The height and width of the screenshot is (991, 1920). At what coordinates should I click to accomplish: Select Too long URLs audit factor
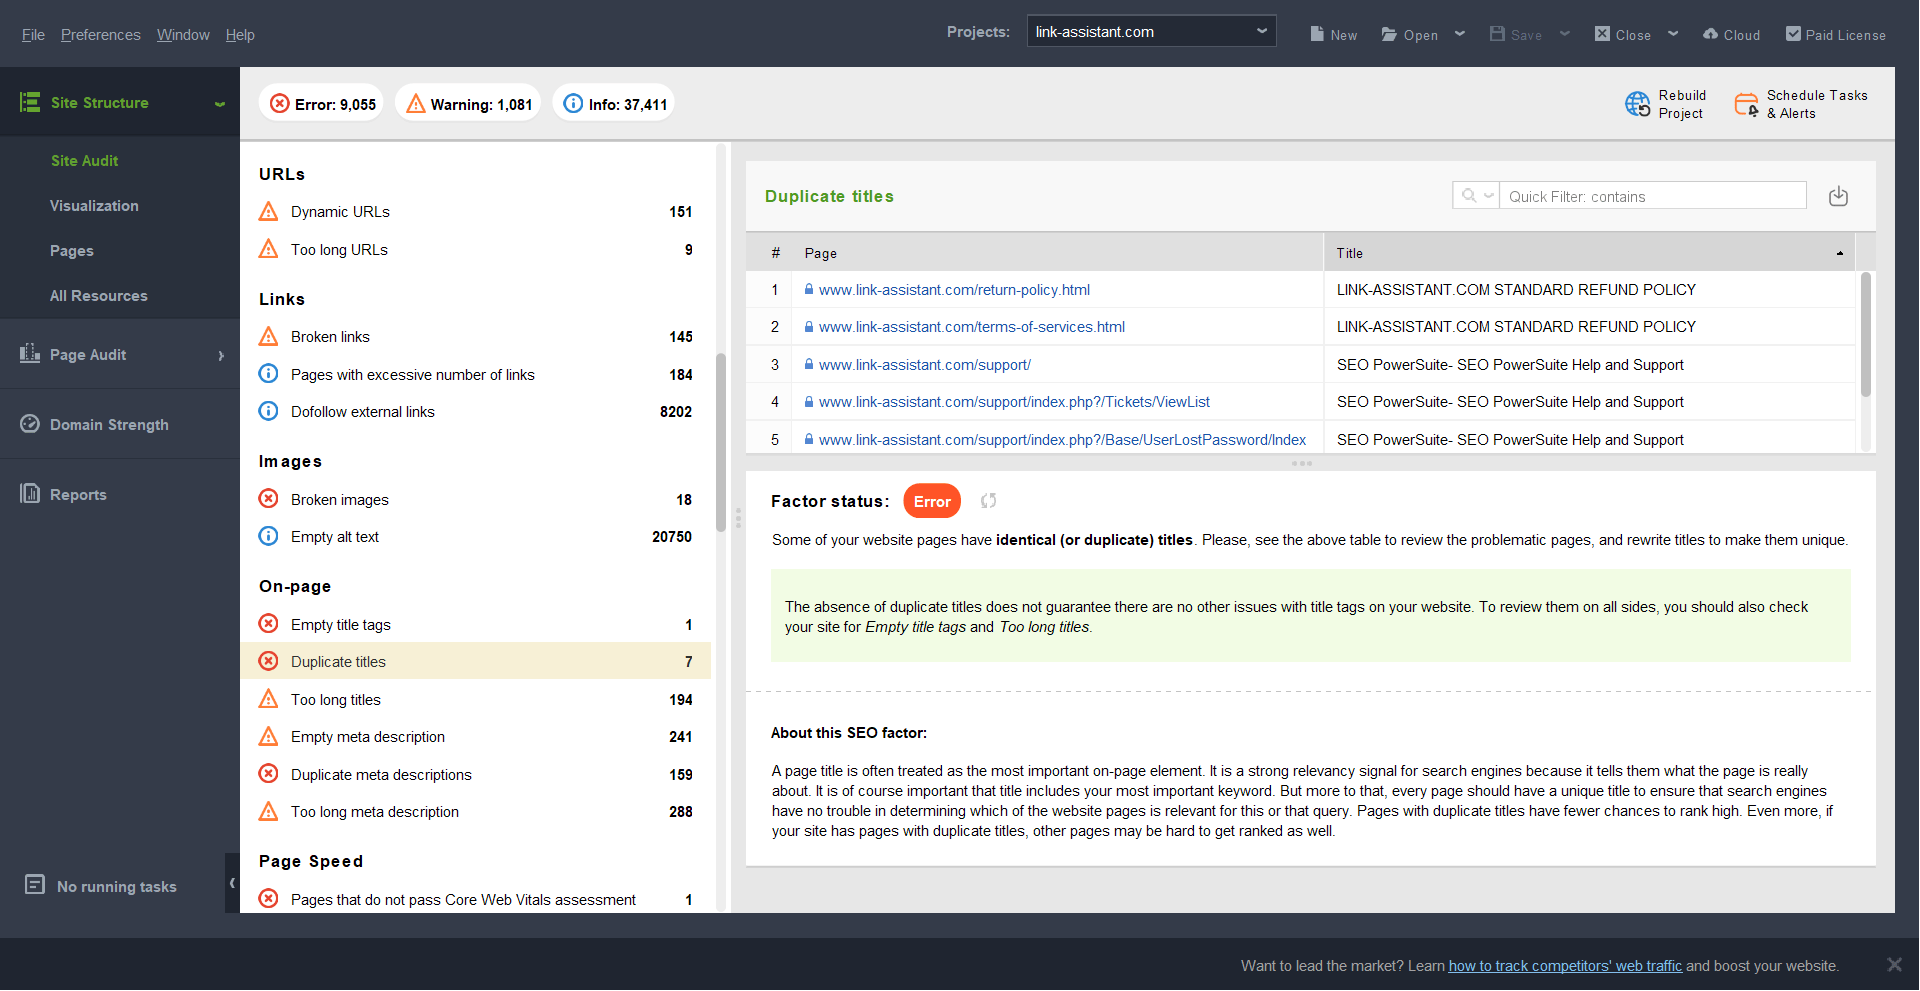pos(475,249)
